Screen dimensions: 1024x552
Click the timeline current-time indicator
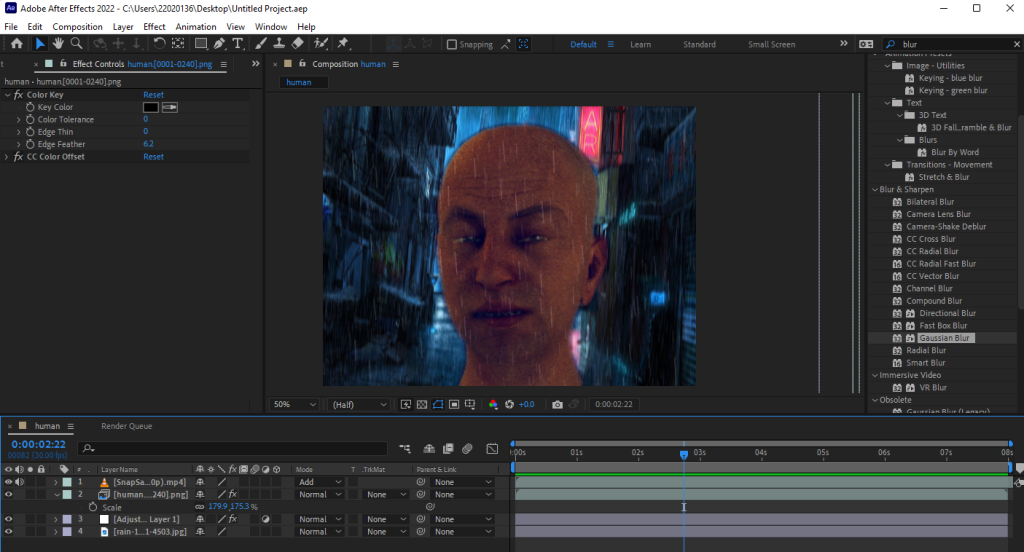coord(684,454)
